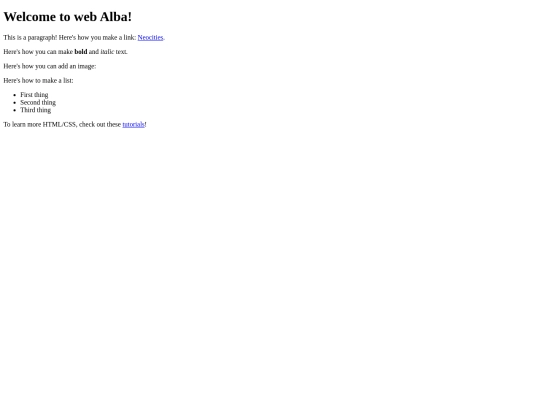Click the bullet before 'First thing'
Screen dimensions: 540x405
(14, 95)
